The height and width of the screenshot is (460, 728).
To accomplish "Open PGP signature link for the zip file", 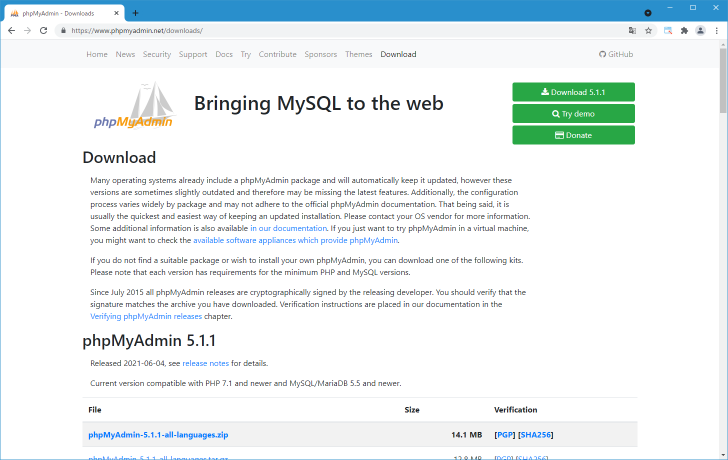I will (505, 435).
